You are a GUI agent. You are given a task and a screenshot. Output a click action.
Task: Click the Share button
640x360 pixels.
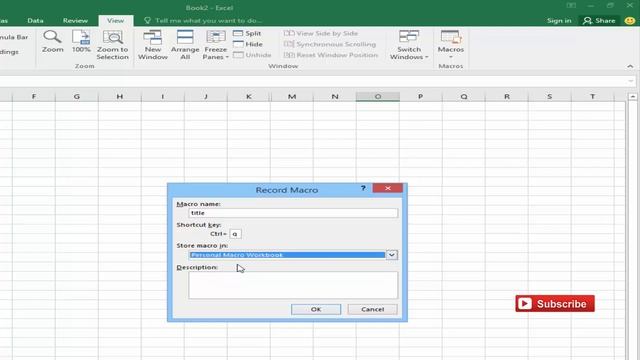(599, 20)
